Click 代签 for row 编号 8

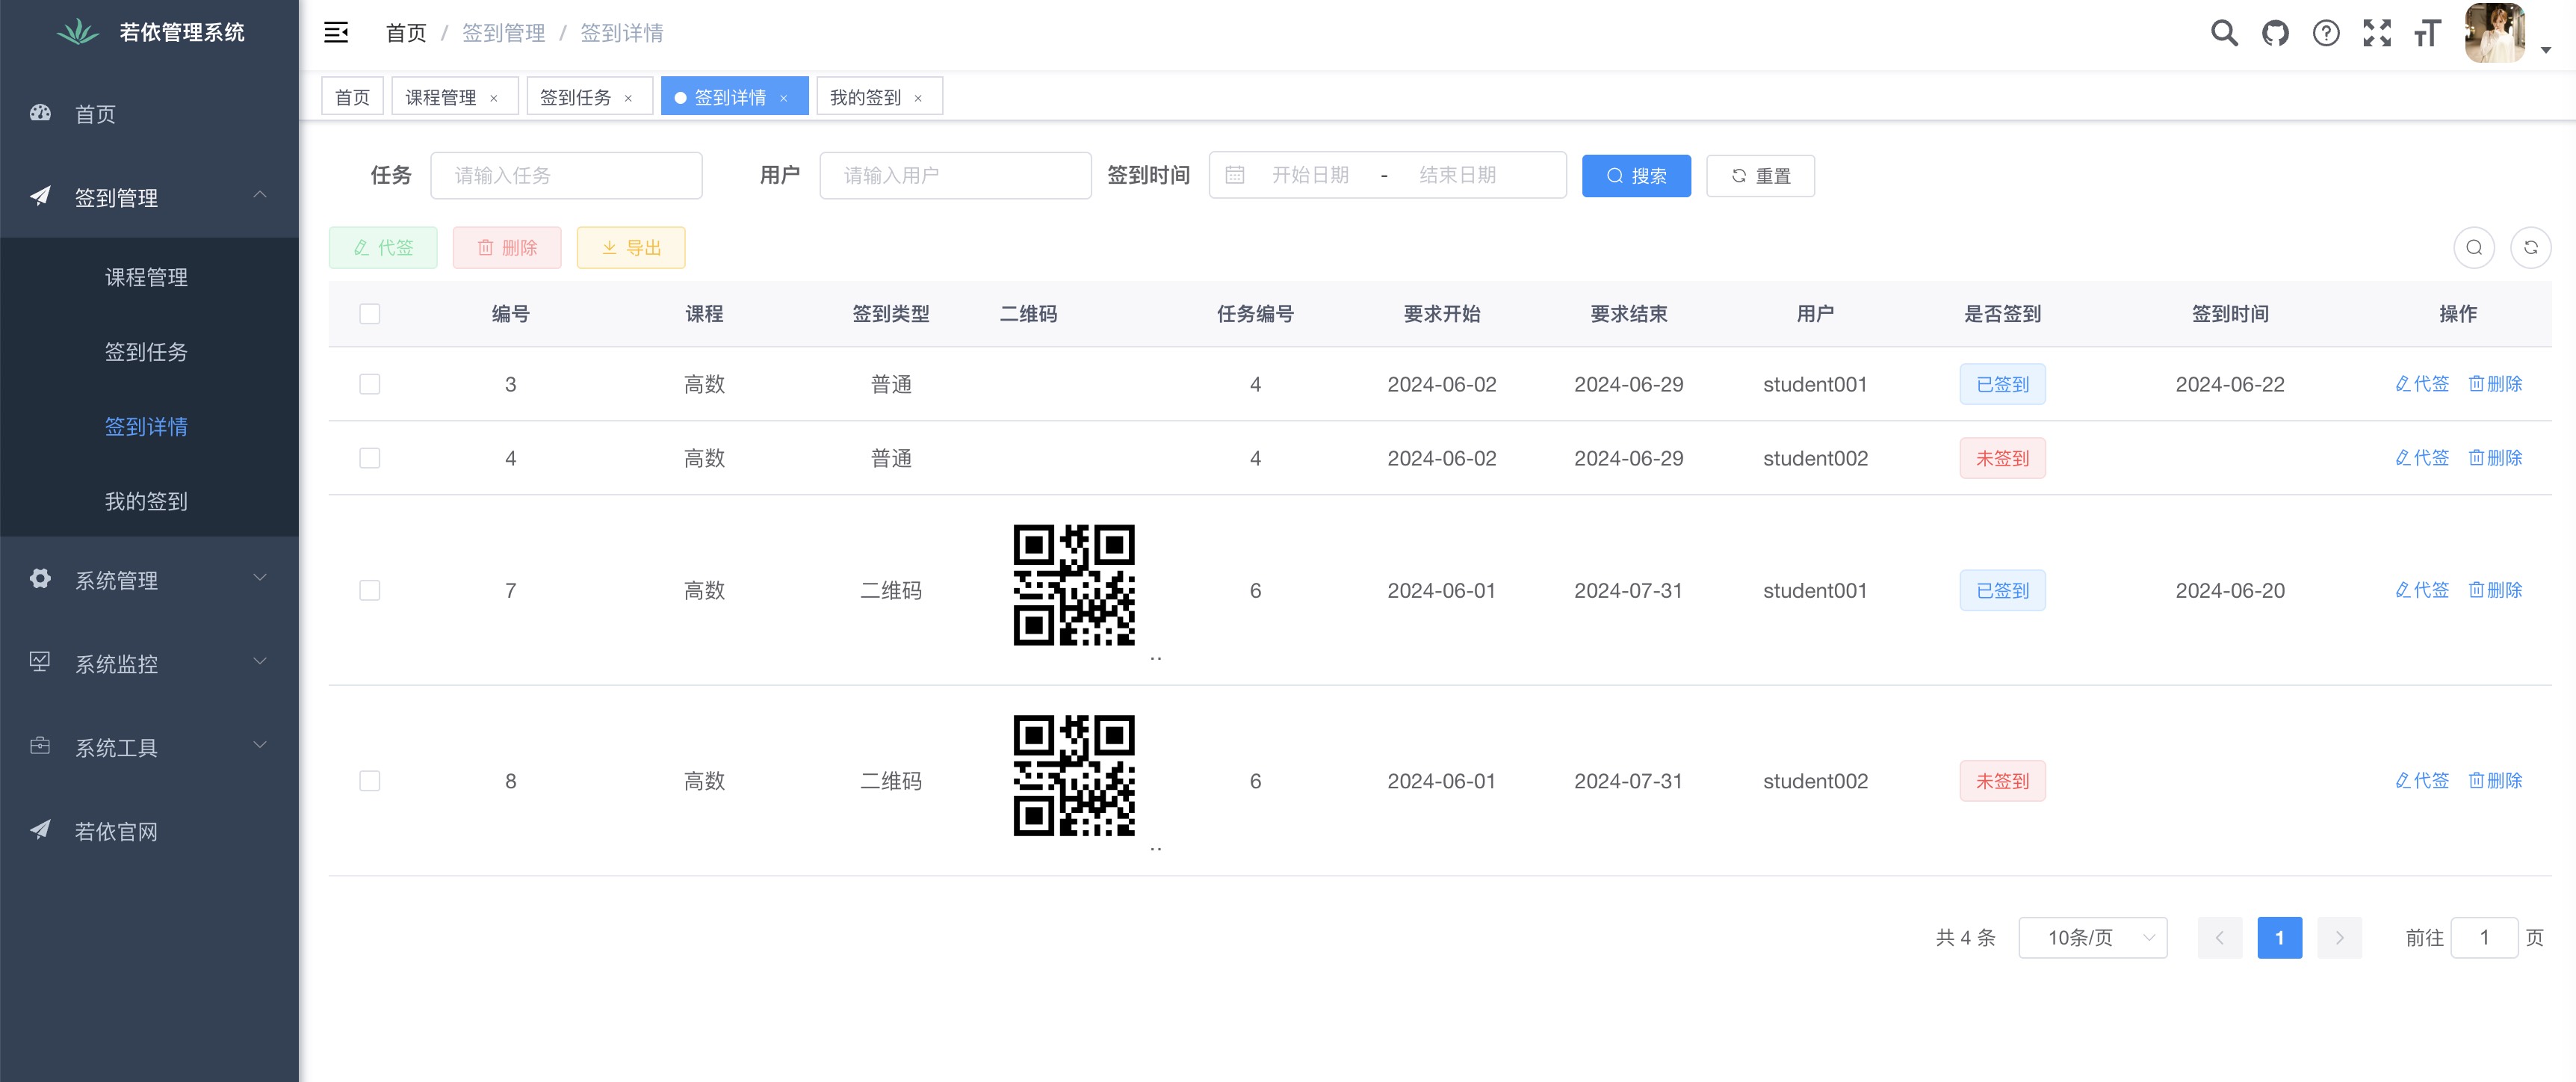tap(2422, 781)
